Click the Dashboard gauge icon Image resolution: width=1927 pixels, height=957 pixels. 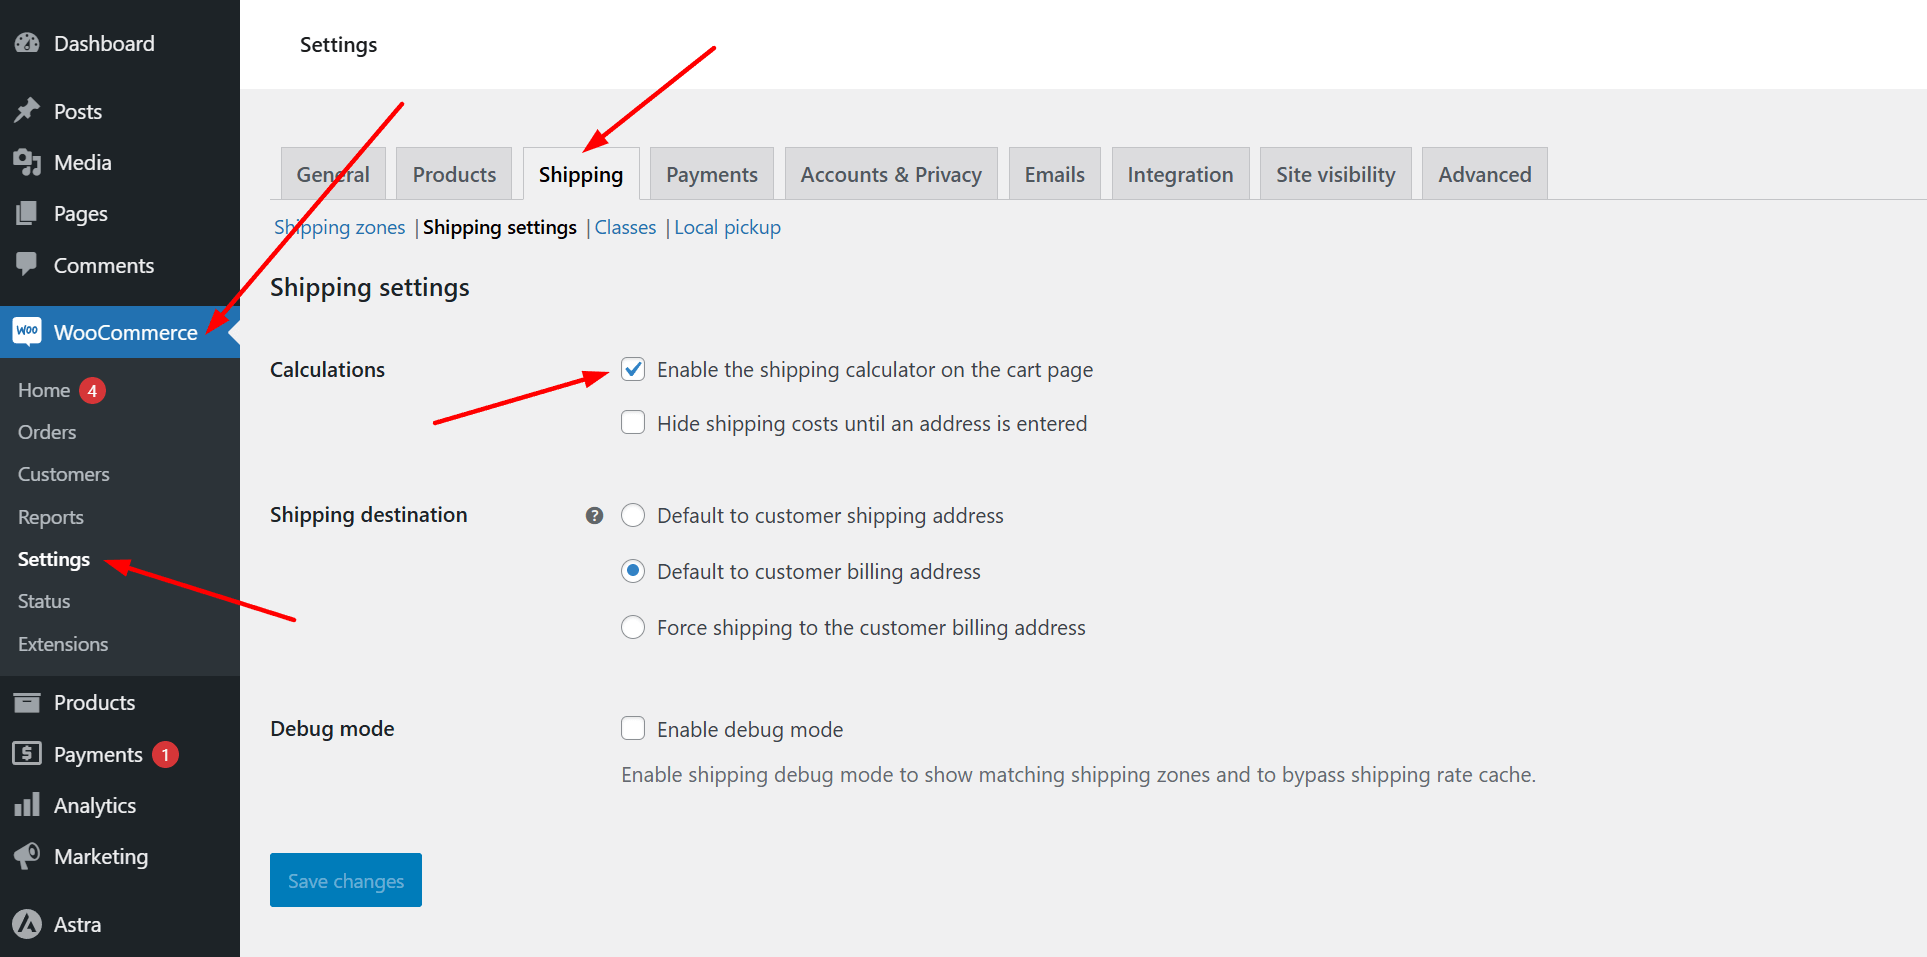[27, 43]
